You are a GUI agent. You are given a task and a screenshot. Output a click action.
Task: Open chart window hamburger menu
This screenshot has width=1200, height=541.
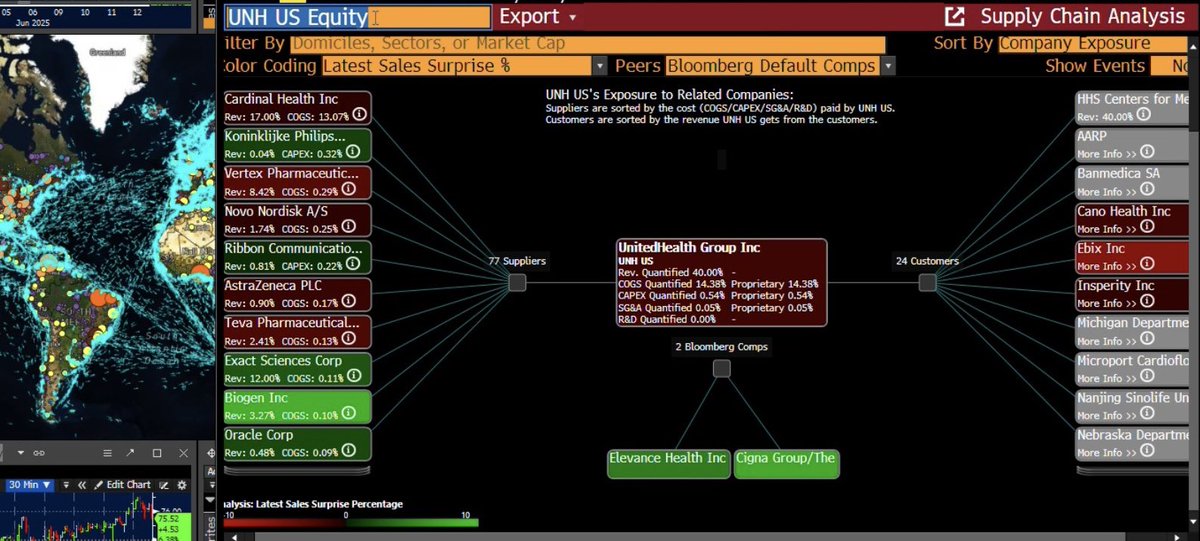point(108,453)
